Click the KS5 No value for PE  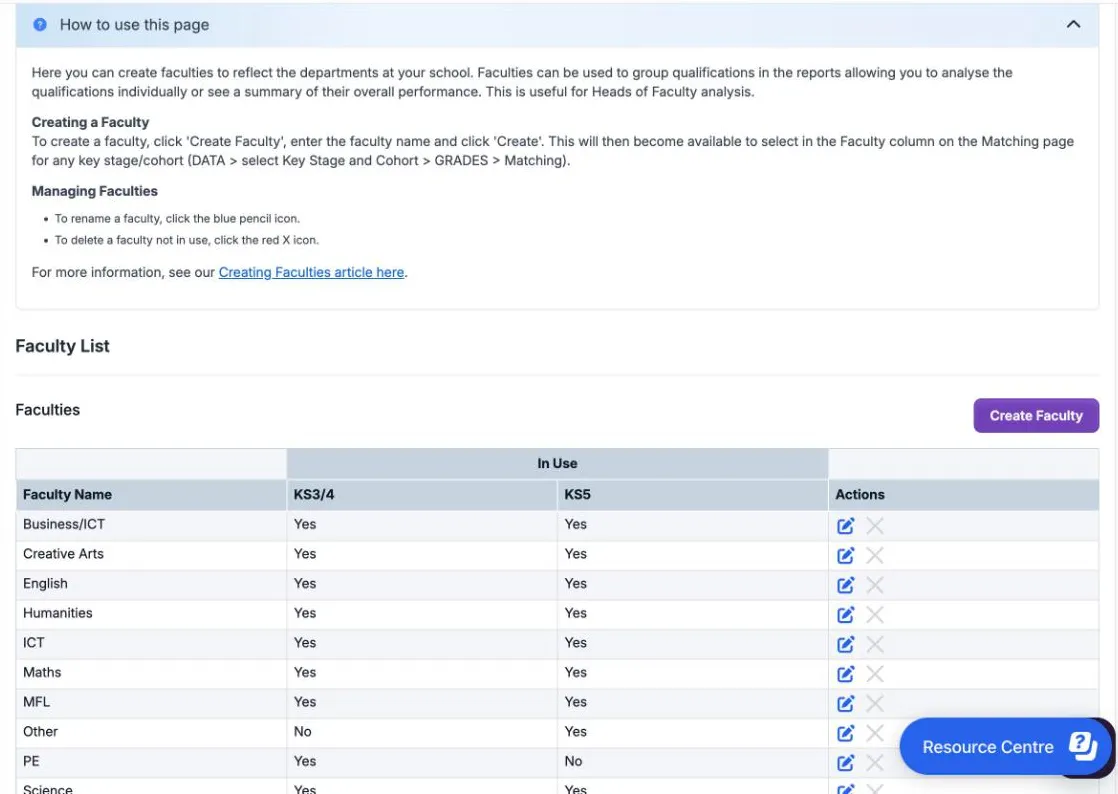point(573,762)
